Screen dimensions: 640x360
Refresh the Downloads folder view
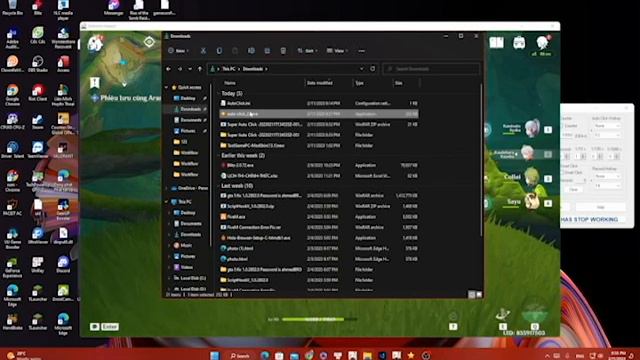pos(372,69)
